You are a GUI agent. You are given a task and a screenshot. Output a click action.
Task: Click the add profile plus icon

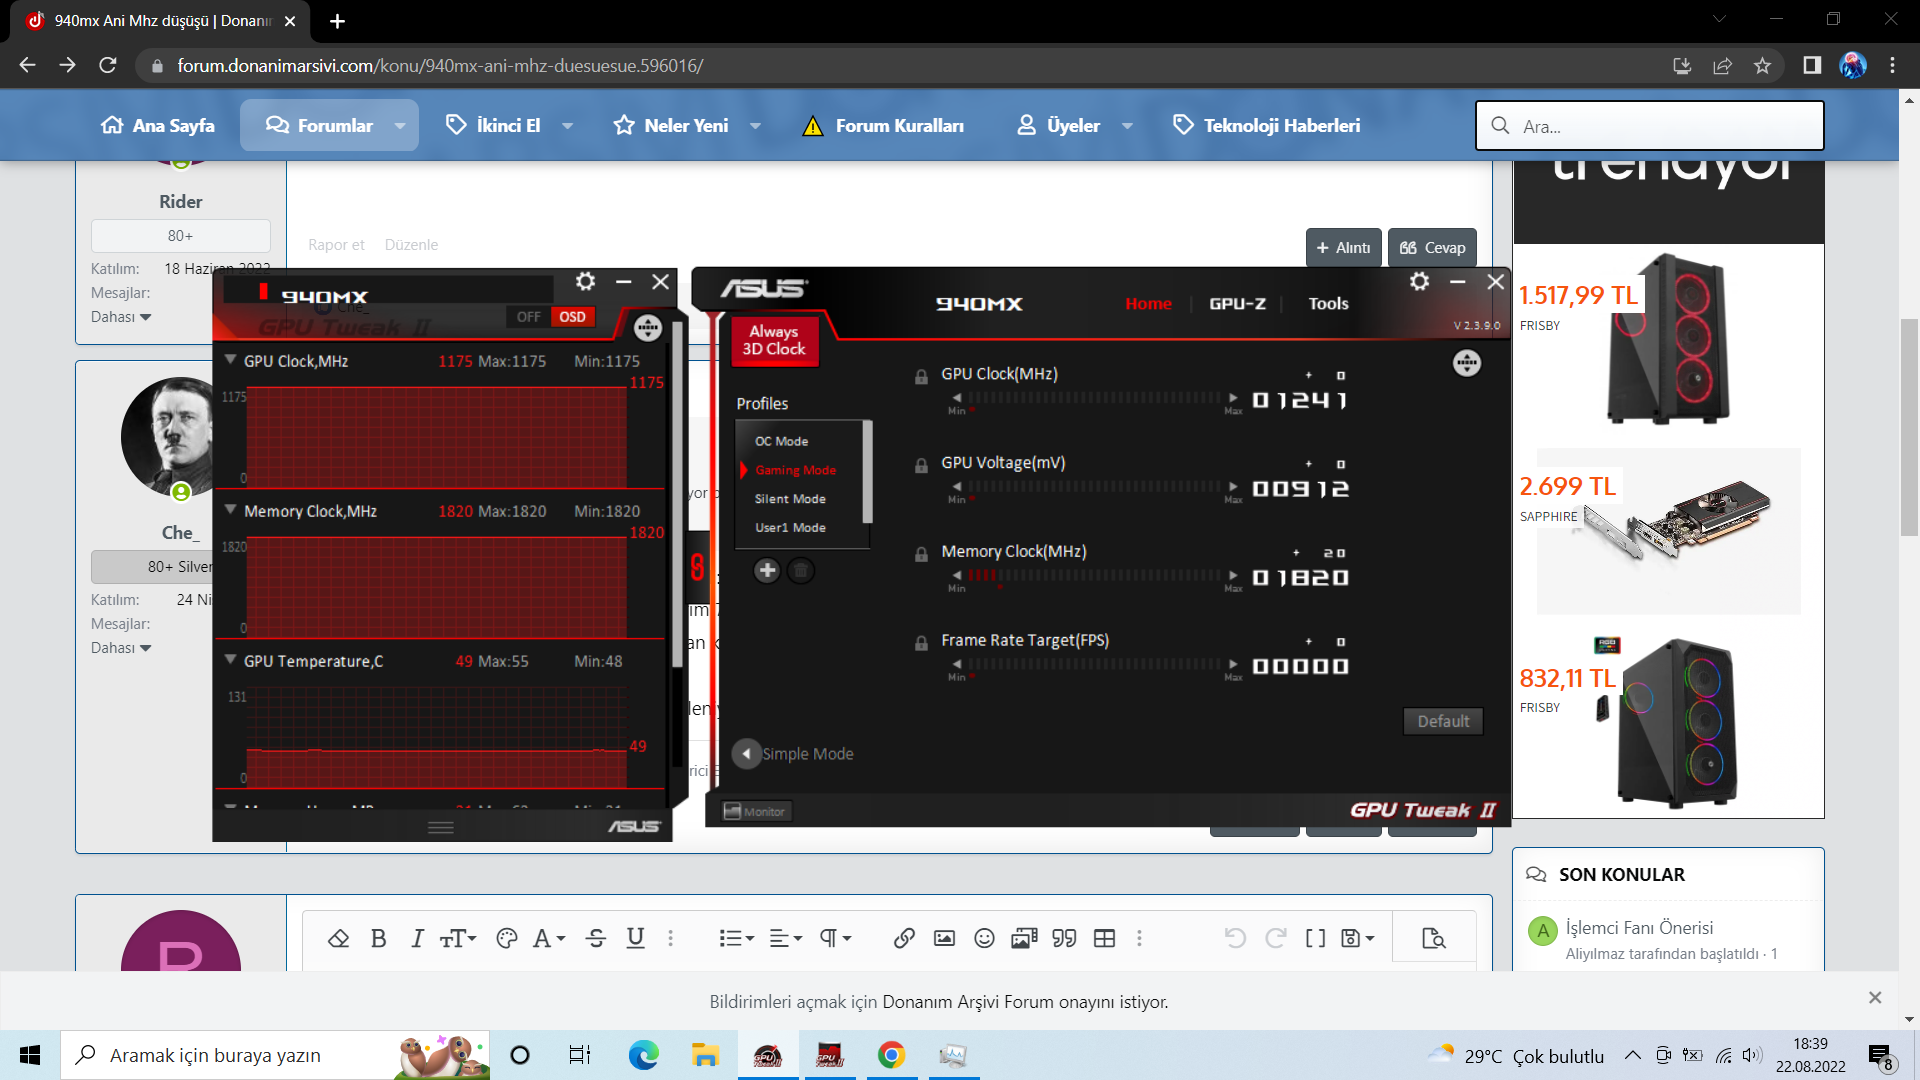767,570
